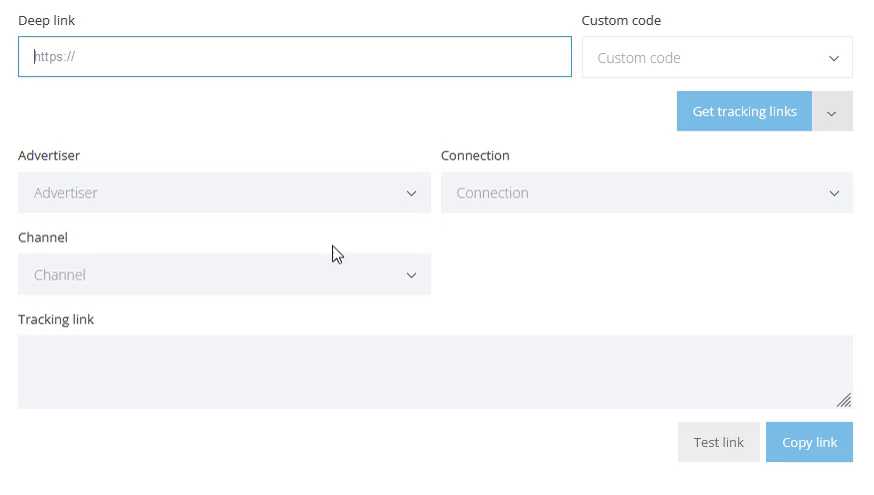Click the chevron arrow in Custom code field

(834, 59)
